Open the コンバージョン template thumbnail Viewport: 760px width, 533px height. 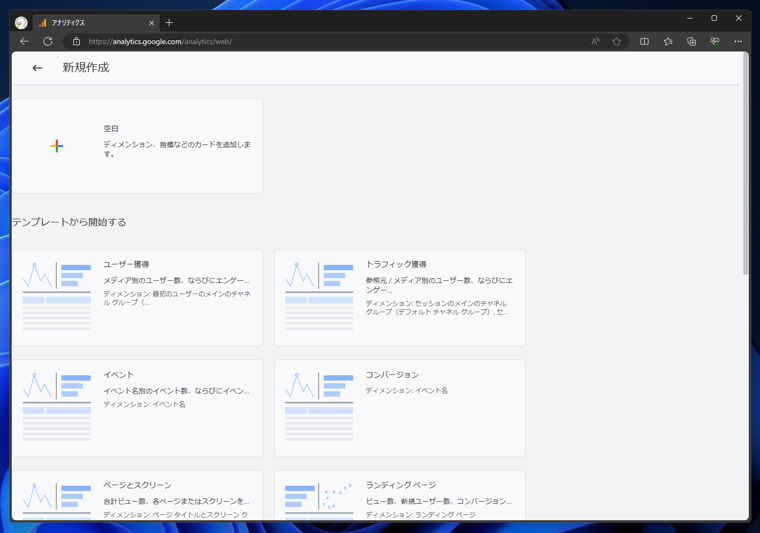point(319,407)
